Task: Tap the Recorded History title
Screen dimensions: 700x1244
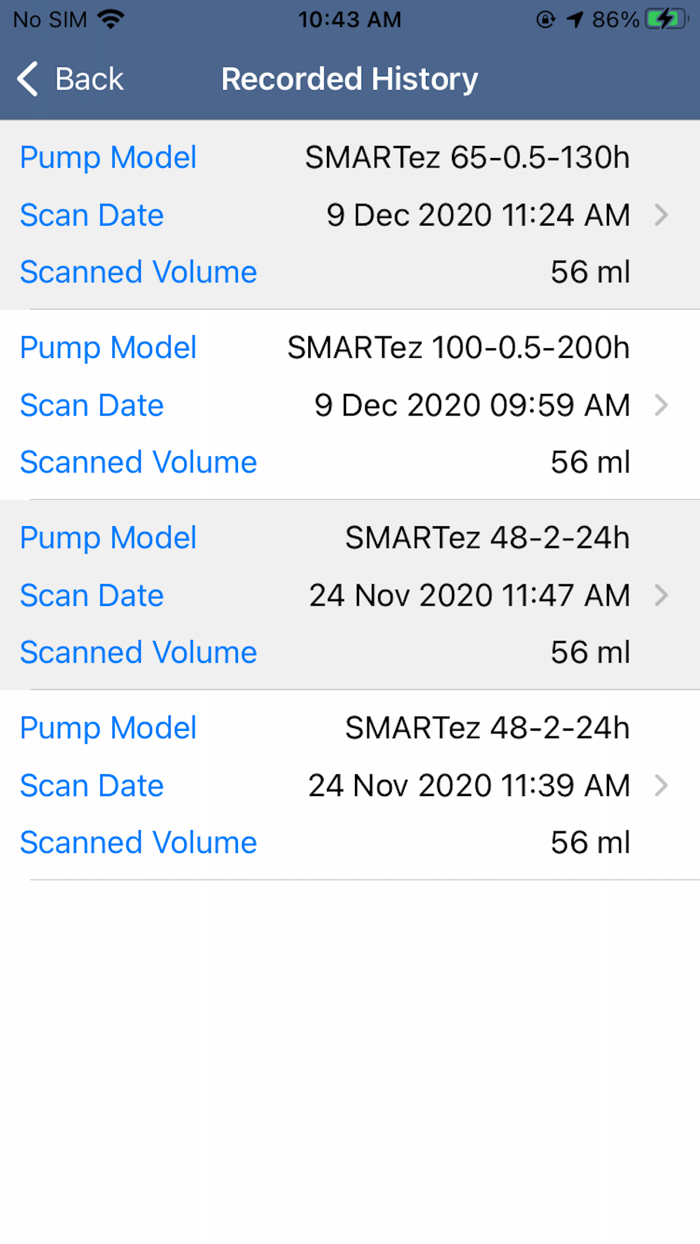Action: 349,78
